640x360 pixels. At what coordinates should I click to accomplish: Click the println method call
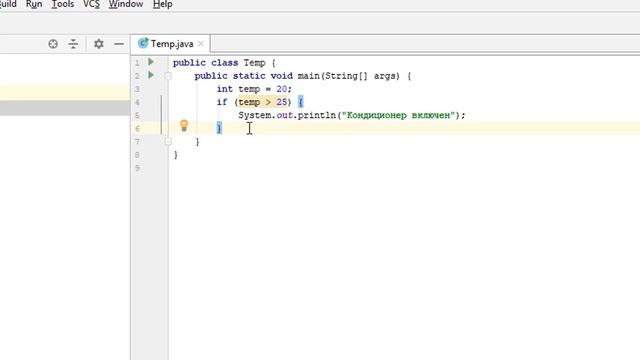click(x=317, y=115)
